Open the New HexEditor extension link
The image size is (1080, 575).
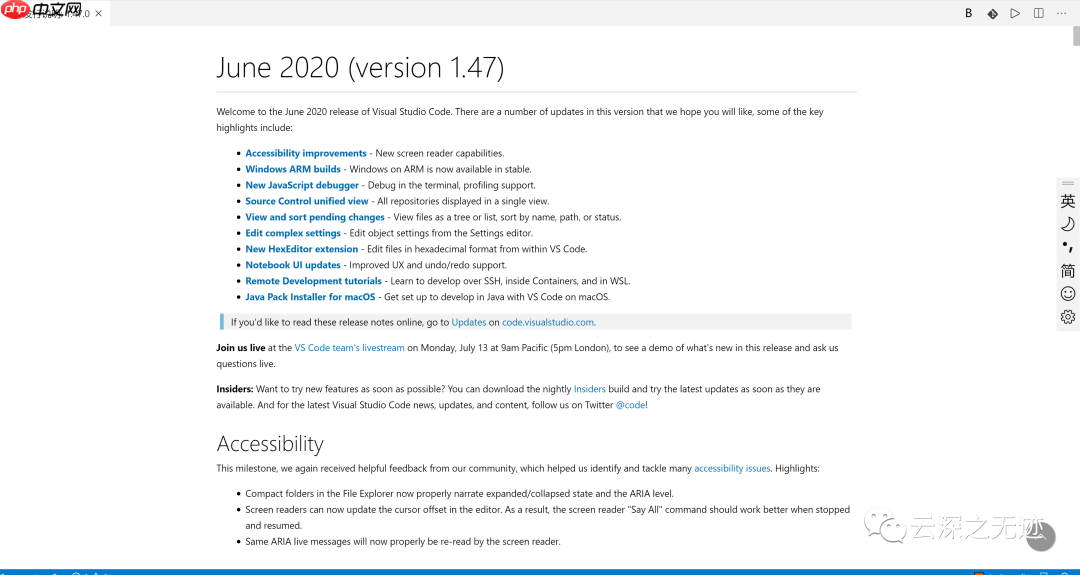(302, 249)
